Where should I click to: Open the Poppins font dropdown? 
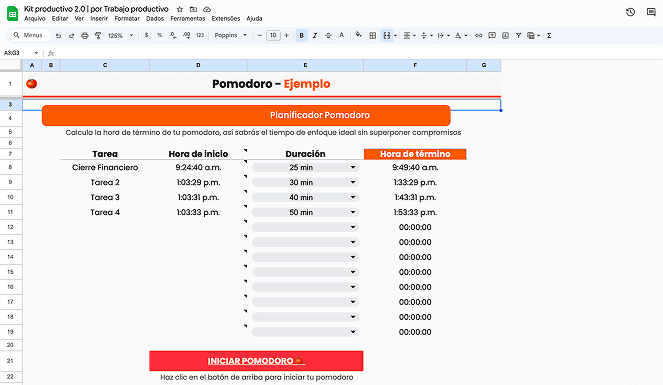click(230, 35)
